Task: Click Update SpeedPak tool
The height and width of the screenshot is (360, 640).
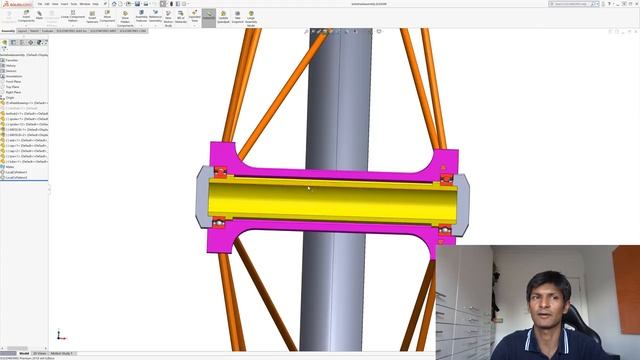Action: pos(223,17)
